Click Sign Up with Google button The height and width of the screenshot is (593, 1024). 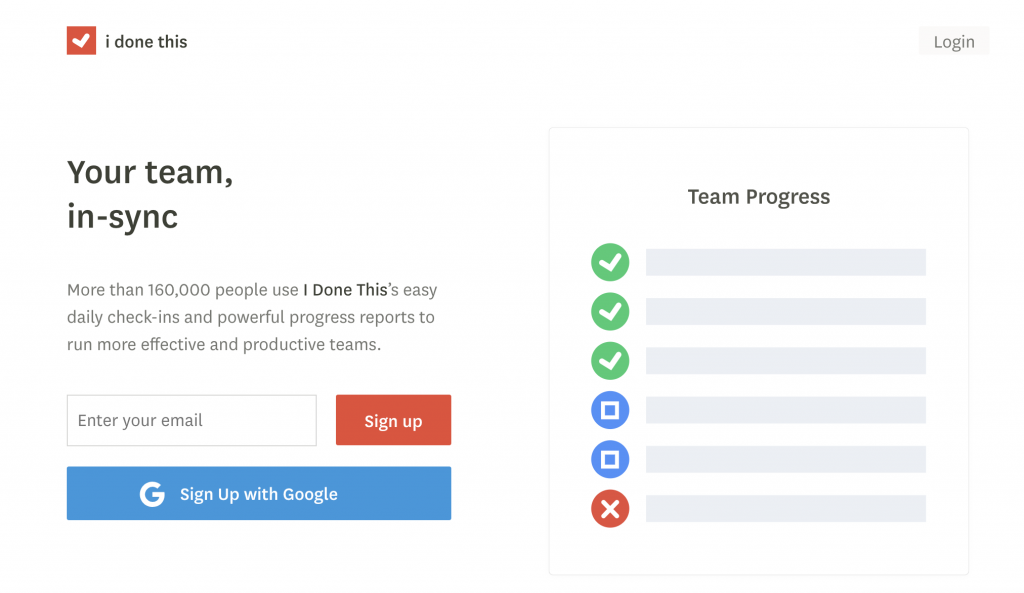[x=259, y=494]
